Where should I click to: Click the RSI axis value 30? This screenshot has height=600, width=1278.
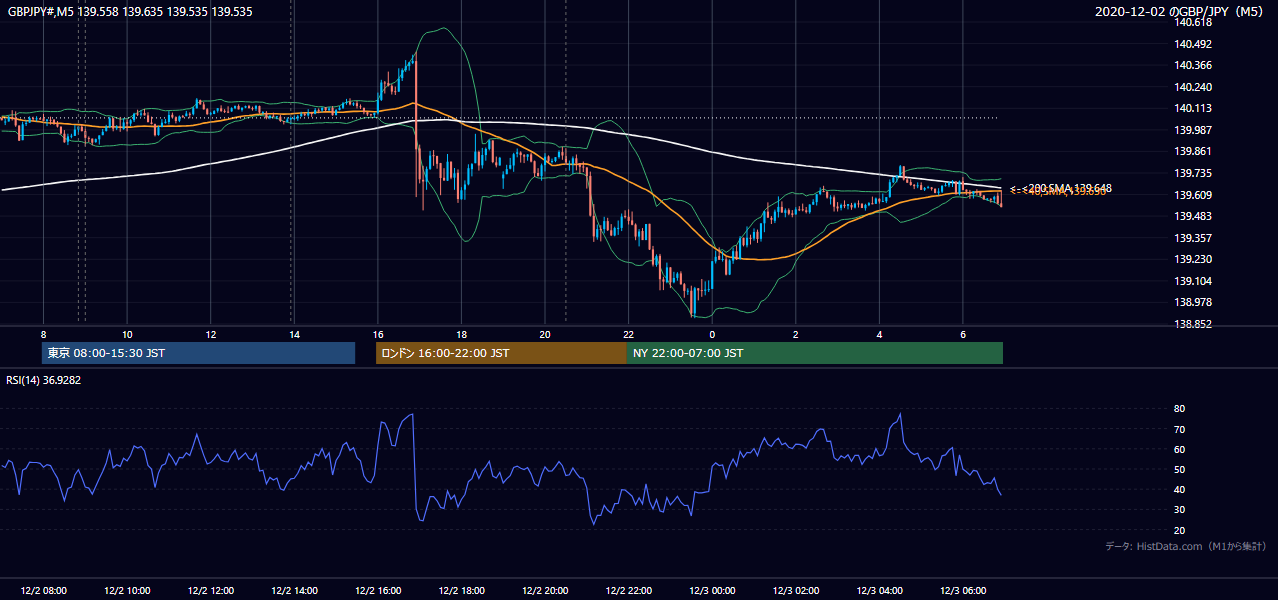1180,510
